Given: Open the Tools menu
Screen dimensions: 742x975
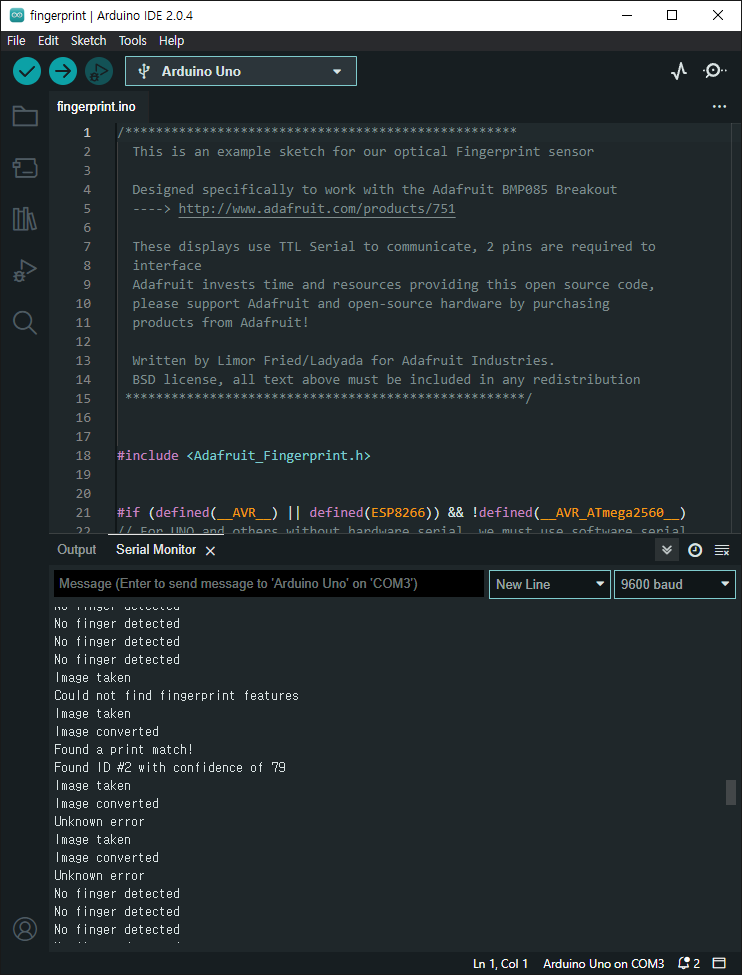Looking at the screenshot, I should 132,40.
